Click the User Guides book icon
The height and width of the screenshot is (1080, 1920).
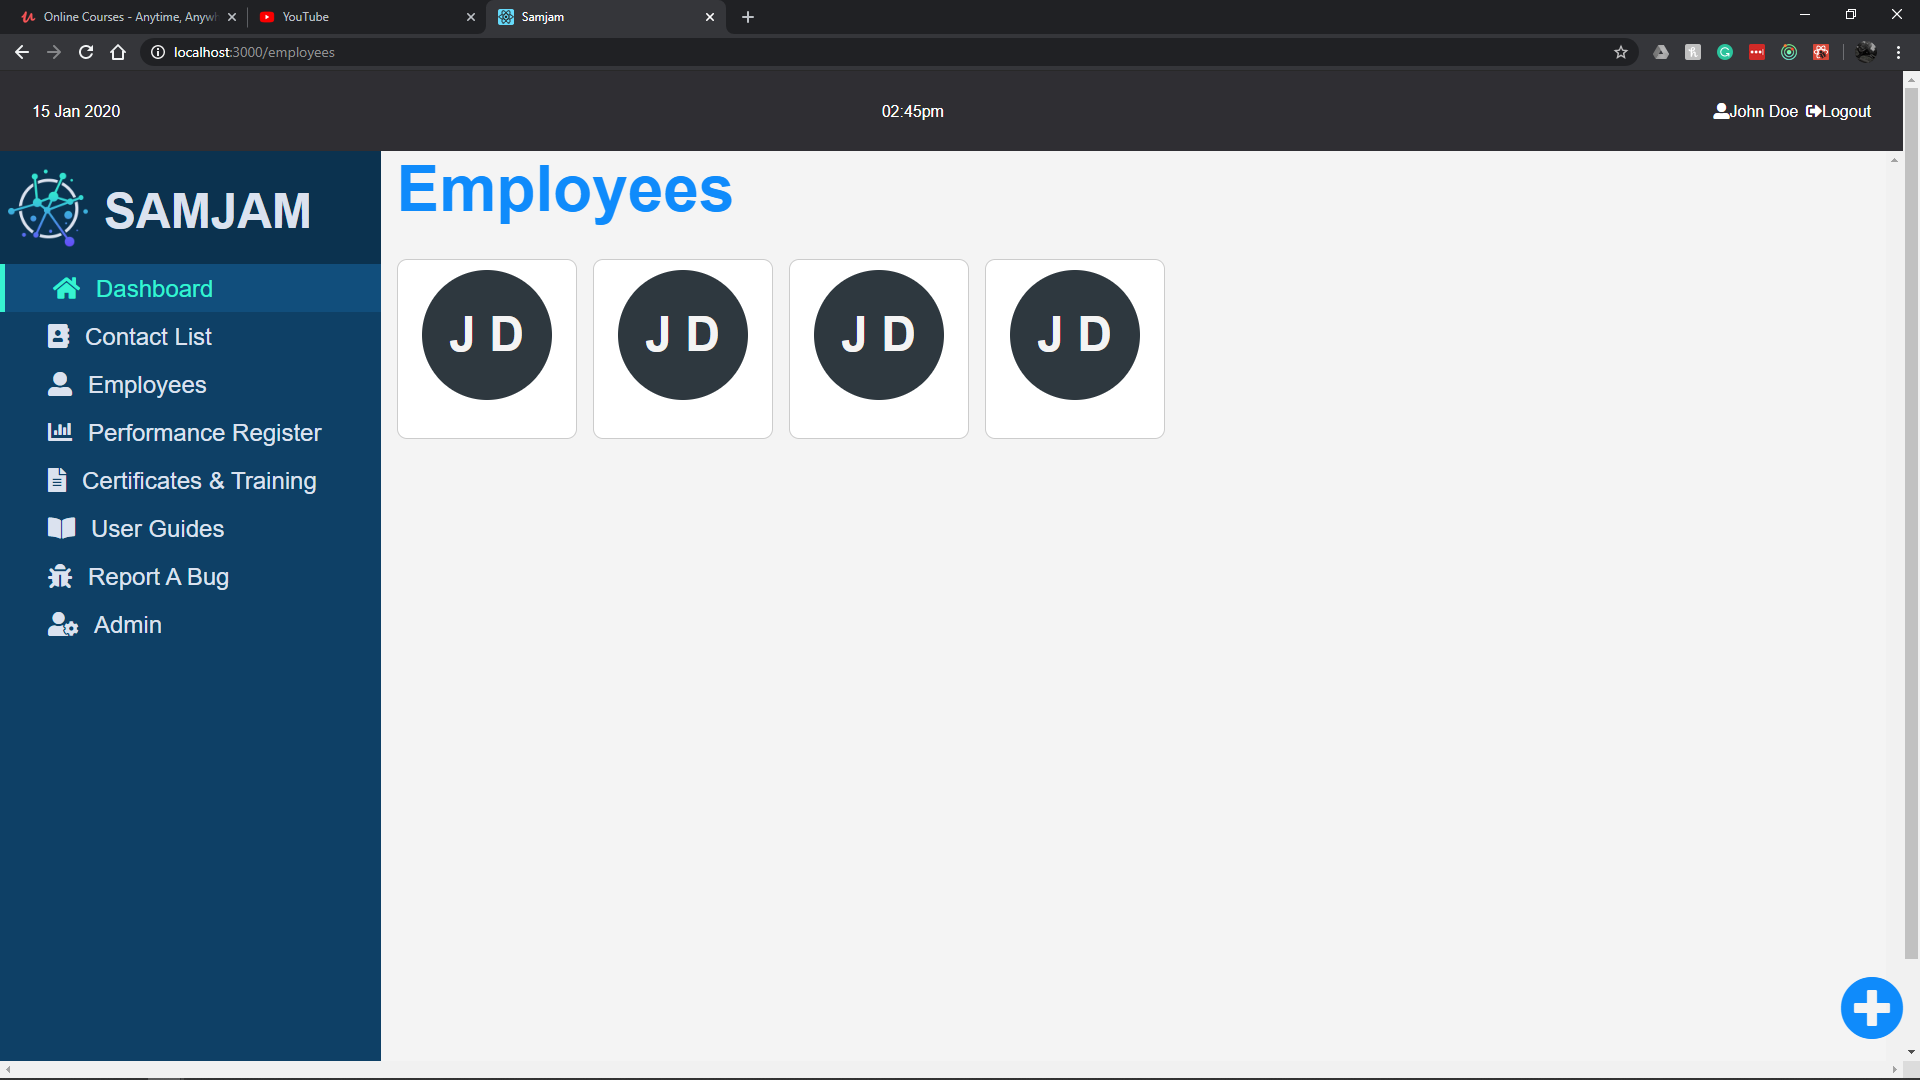click(x=61, y=529)
